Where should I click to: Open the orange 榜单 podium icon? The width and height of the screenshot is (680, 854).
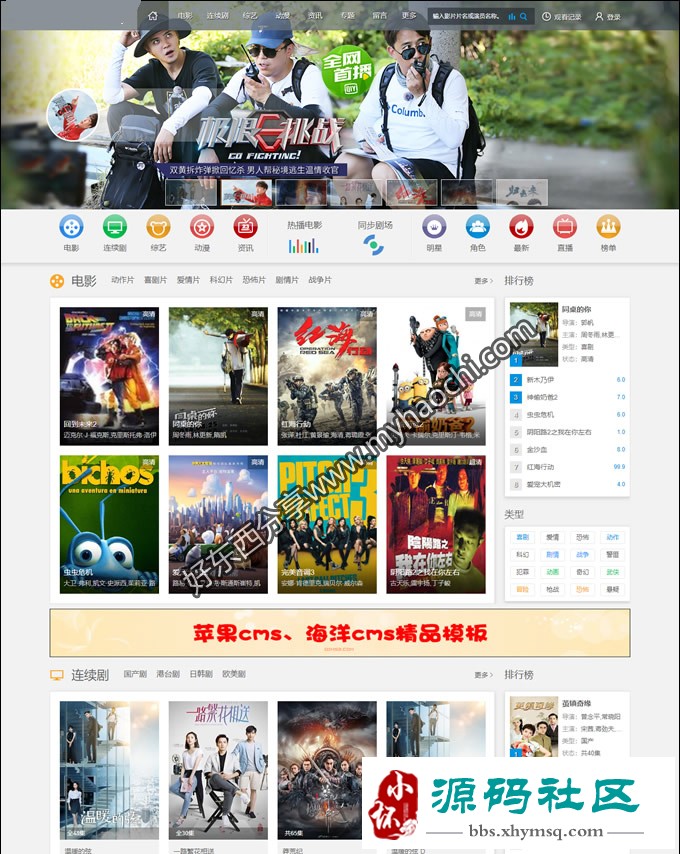click(x=608, y=227)
